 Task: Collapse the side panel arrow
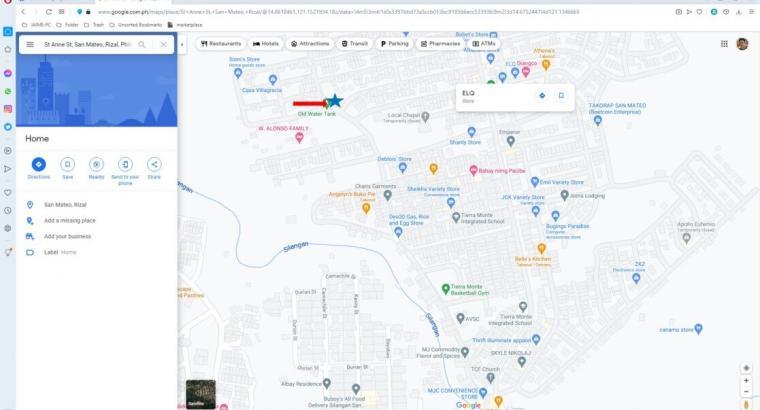pyautogui.click(x=182, y=44)
